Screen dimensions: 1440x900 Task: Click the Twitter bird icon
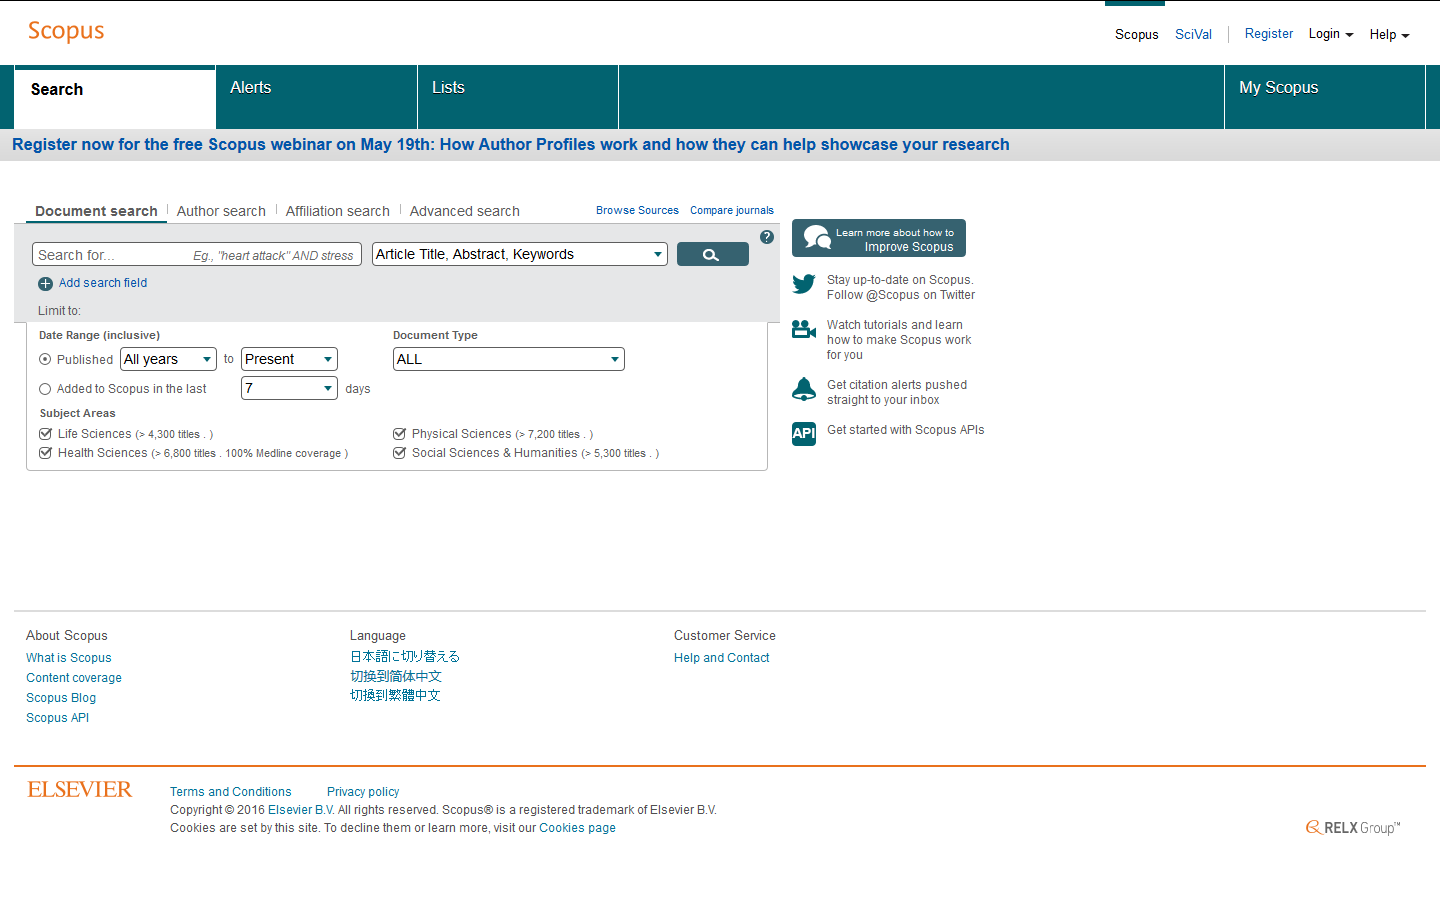804,284
